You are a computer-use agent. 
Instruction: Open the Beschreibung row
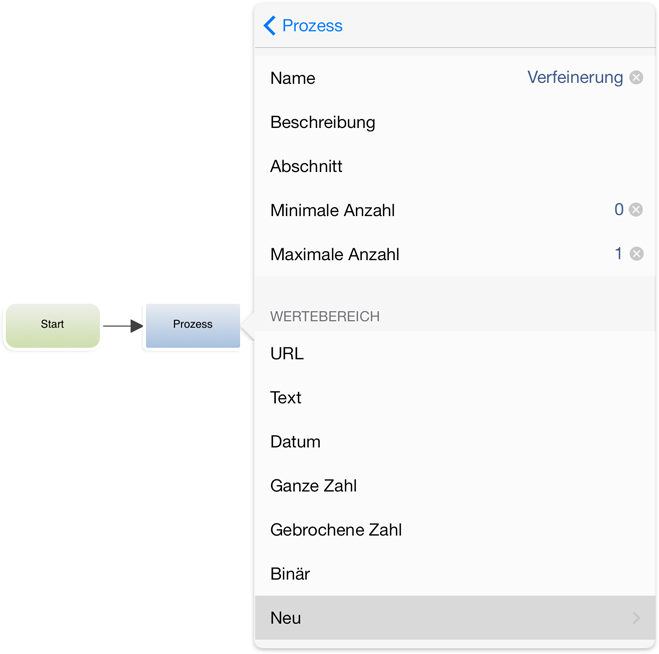pyautogui.click(x=455, y=122)
